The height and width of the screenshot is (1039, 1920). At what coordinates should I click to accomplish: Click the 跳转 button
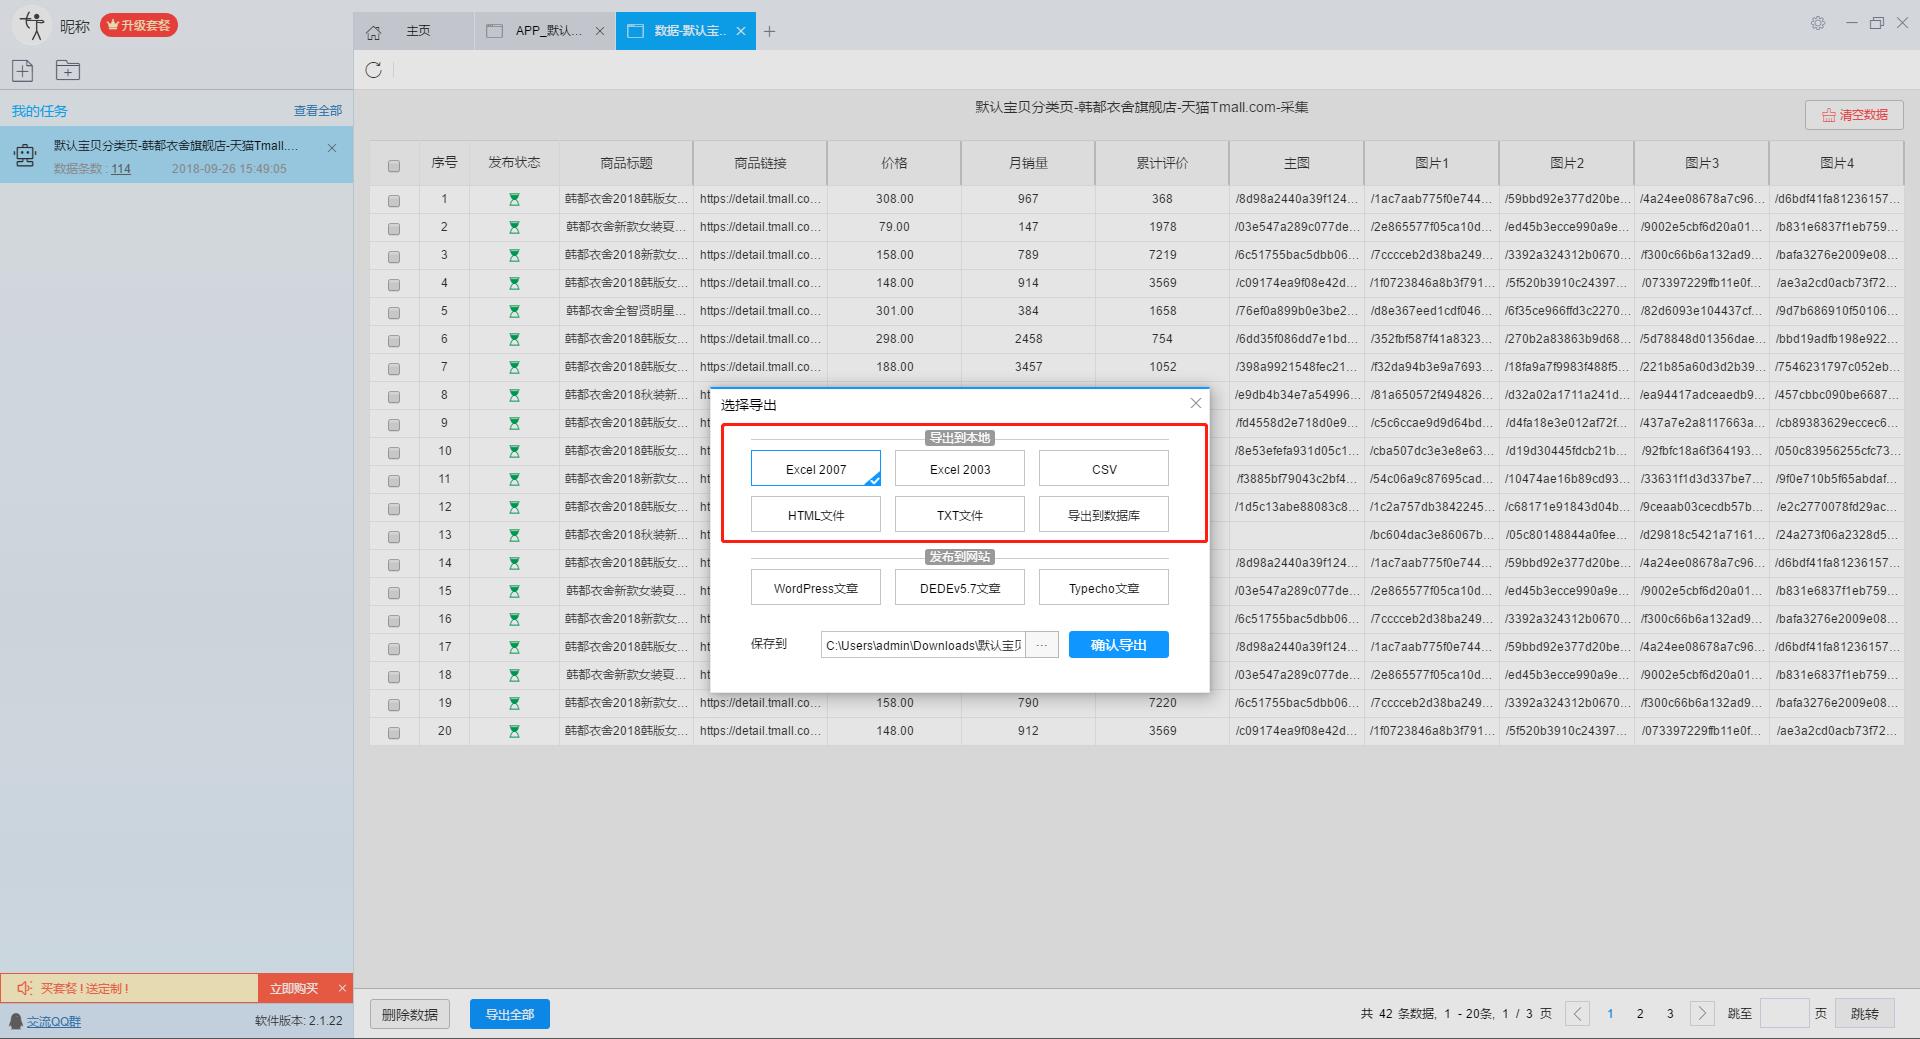pos(1865,1013)
